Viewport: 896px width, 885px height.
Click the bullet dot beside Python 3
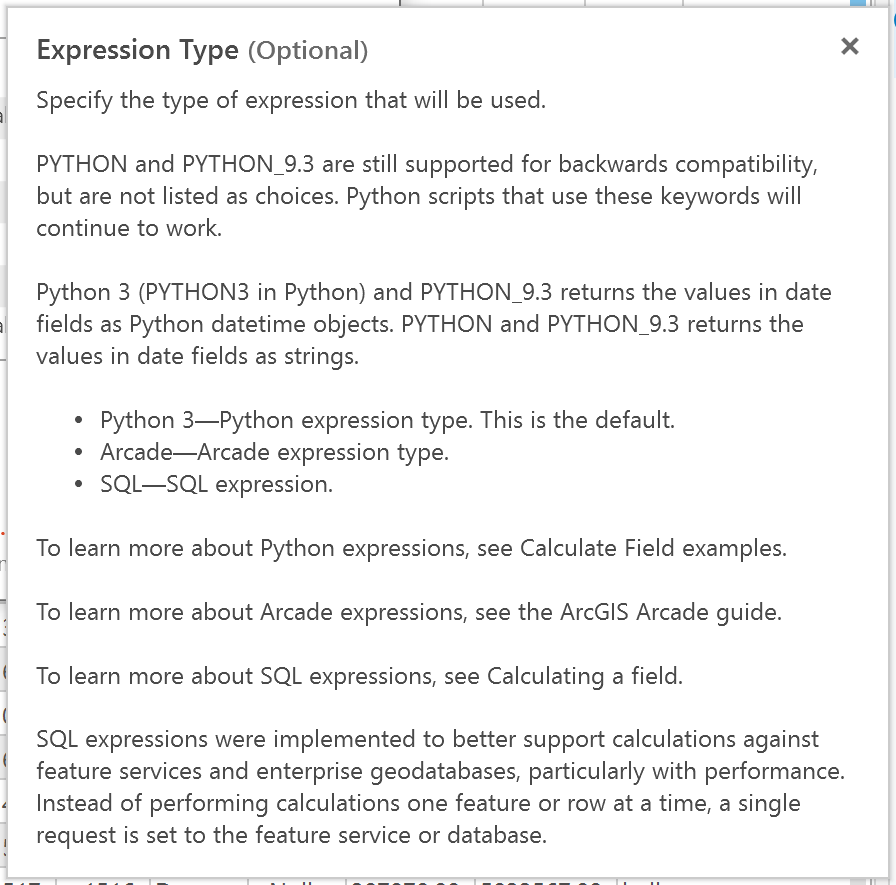tap(79, 421)
